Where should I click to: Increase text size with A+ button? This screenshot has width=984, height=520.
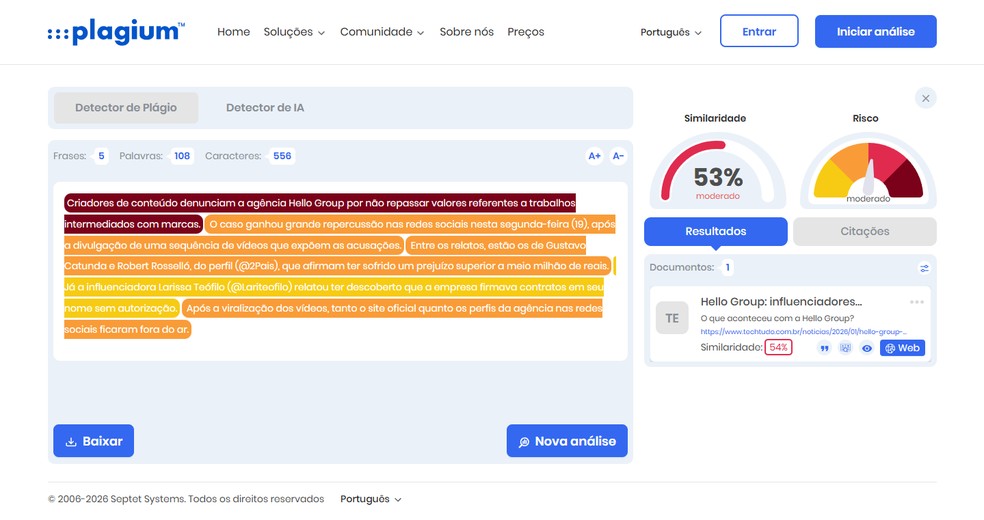(594, 156)
